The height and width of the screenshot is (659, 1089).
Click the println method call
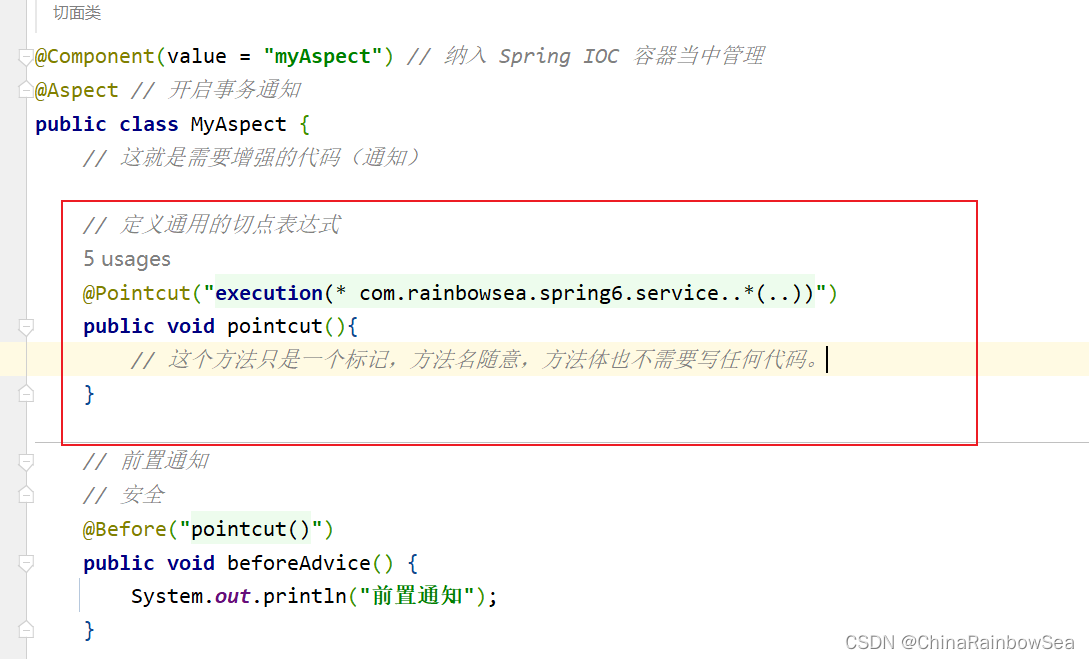click(x=304, y=597)
